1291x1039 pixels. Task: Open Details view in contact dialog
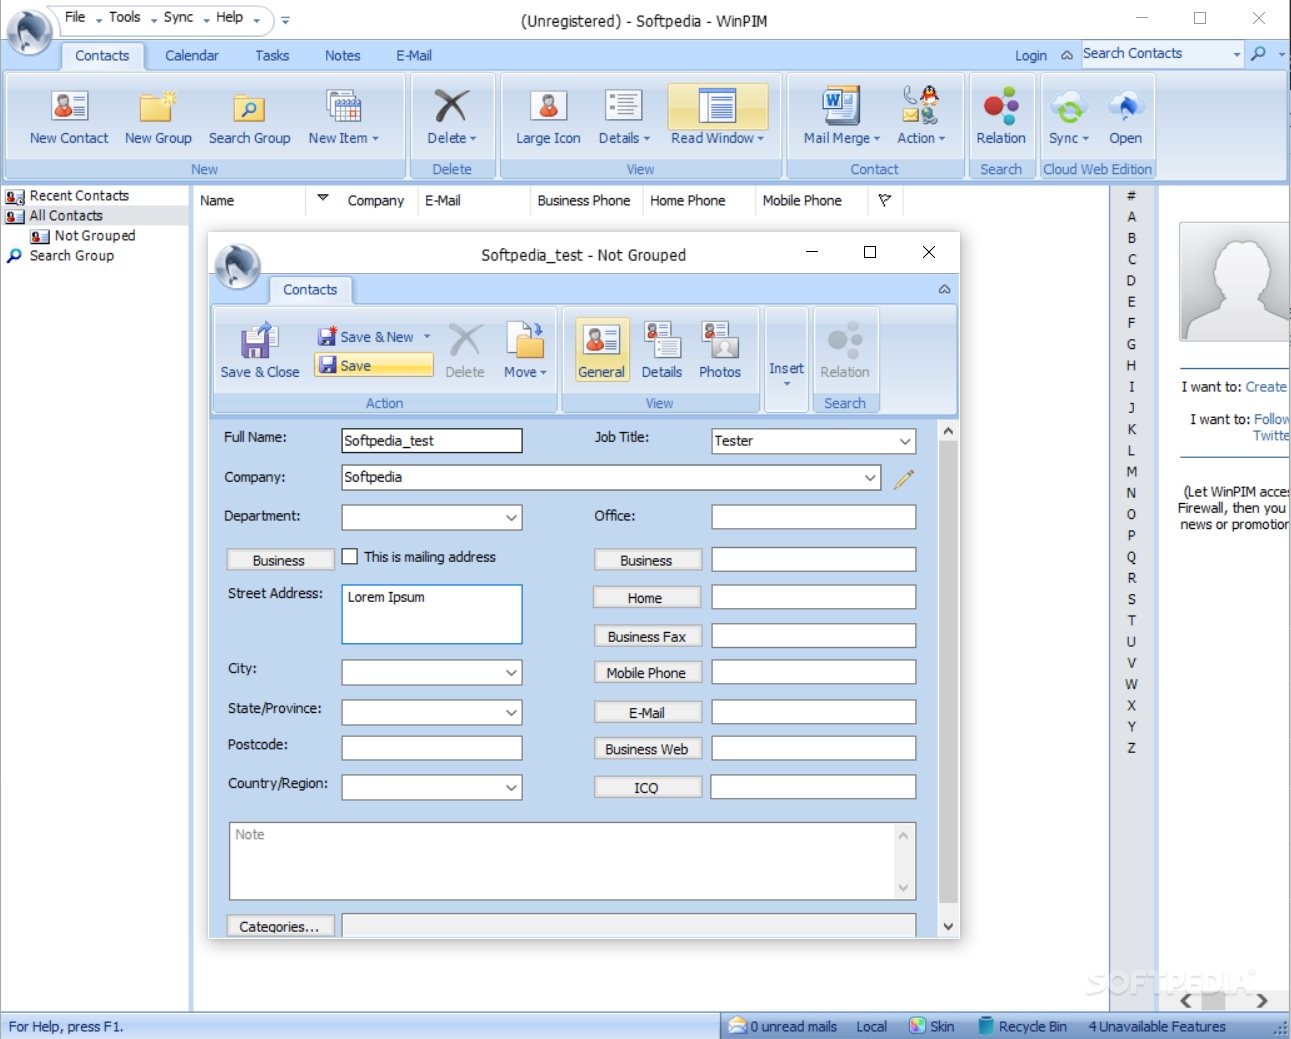661,351
